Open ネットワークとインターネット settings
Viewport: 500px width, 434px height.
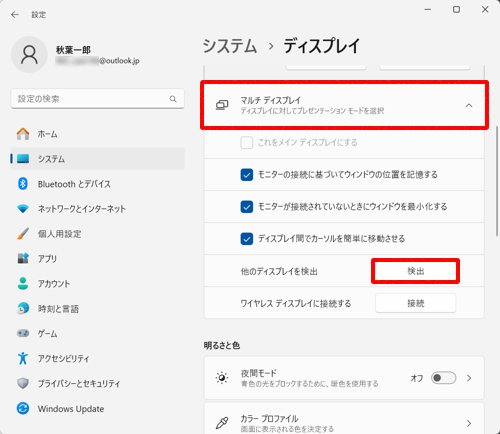(x=97, y=209)
